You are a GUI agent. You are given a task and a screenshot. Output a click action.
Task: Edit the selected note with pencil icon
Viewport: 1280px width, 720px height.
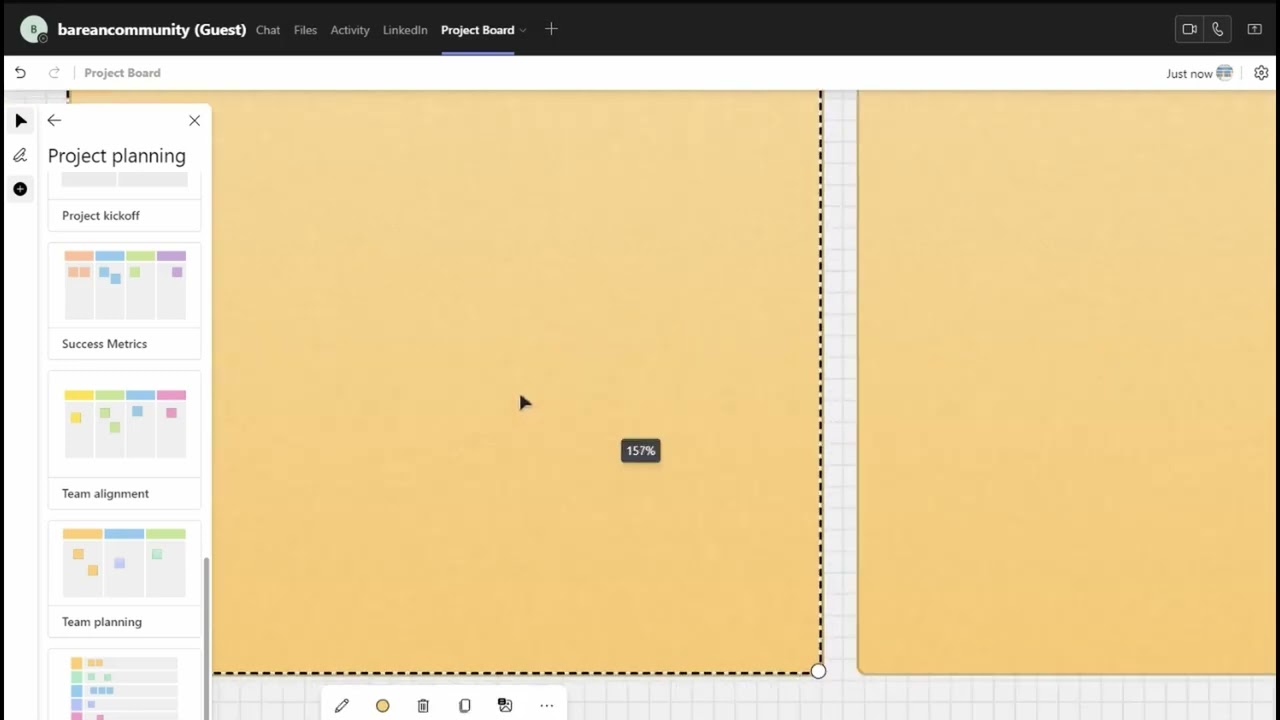tap(341, 706)
